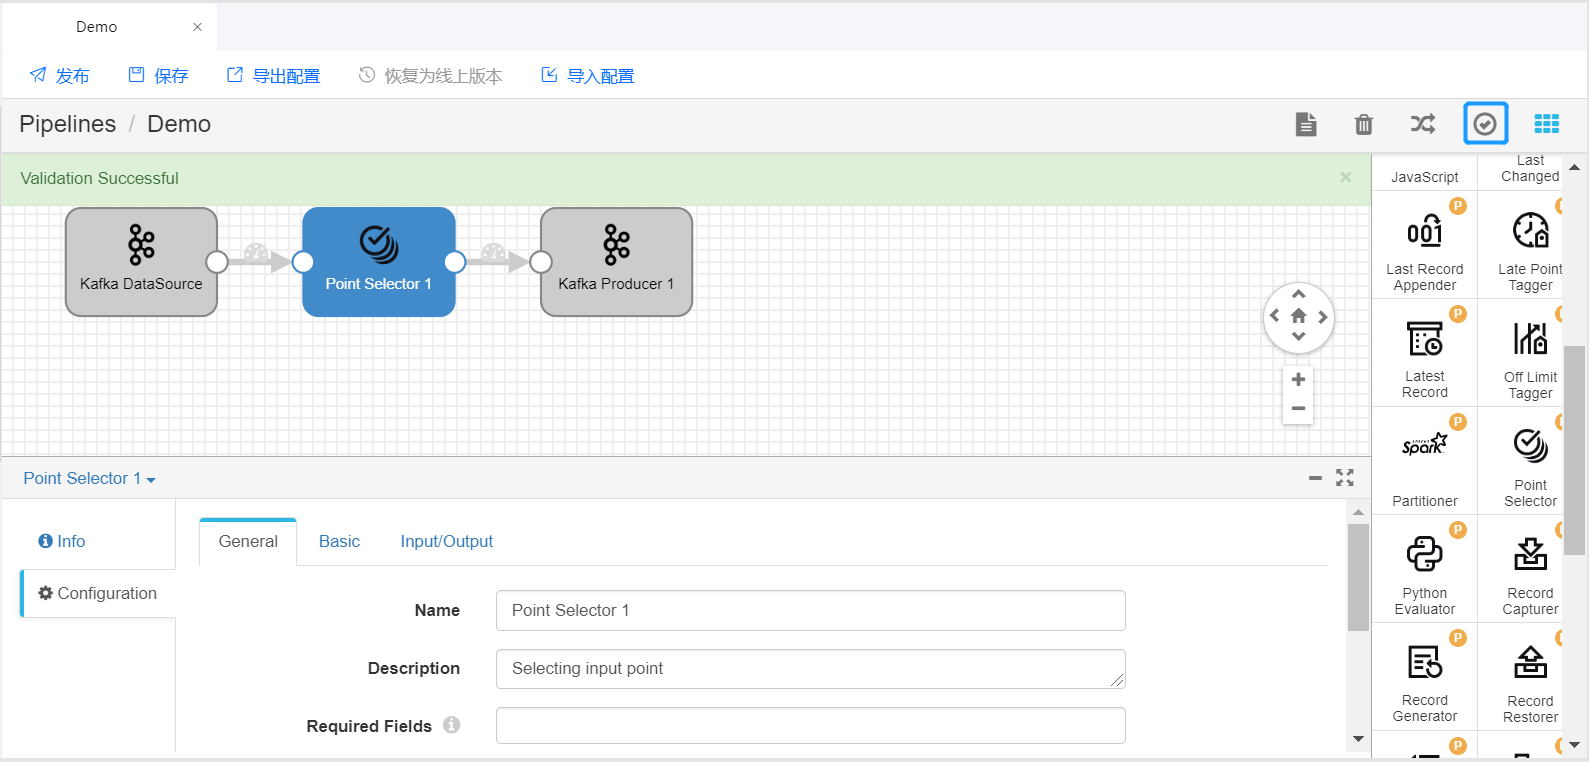Maximize the configuration panel
The height and width of the screenshot is (762, 1589).
point(1345,479)
